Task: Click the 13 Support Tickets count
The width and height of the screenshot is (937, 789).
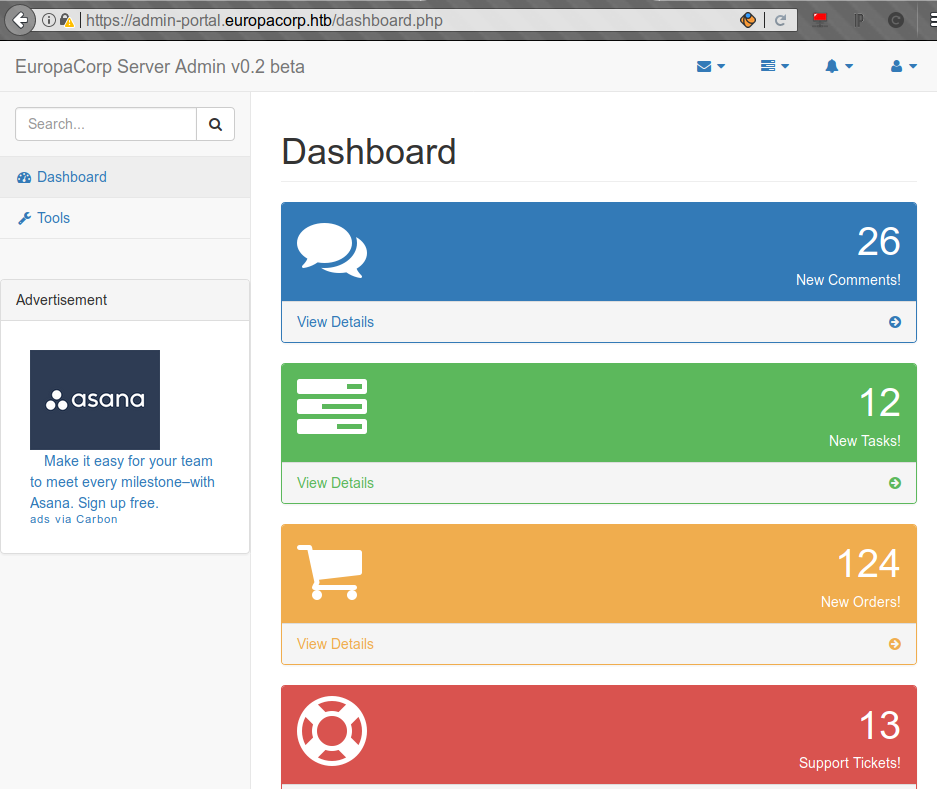Action: click(x=880, y=724)
